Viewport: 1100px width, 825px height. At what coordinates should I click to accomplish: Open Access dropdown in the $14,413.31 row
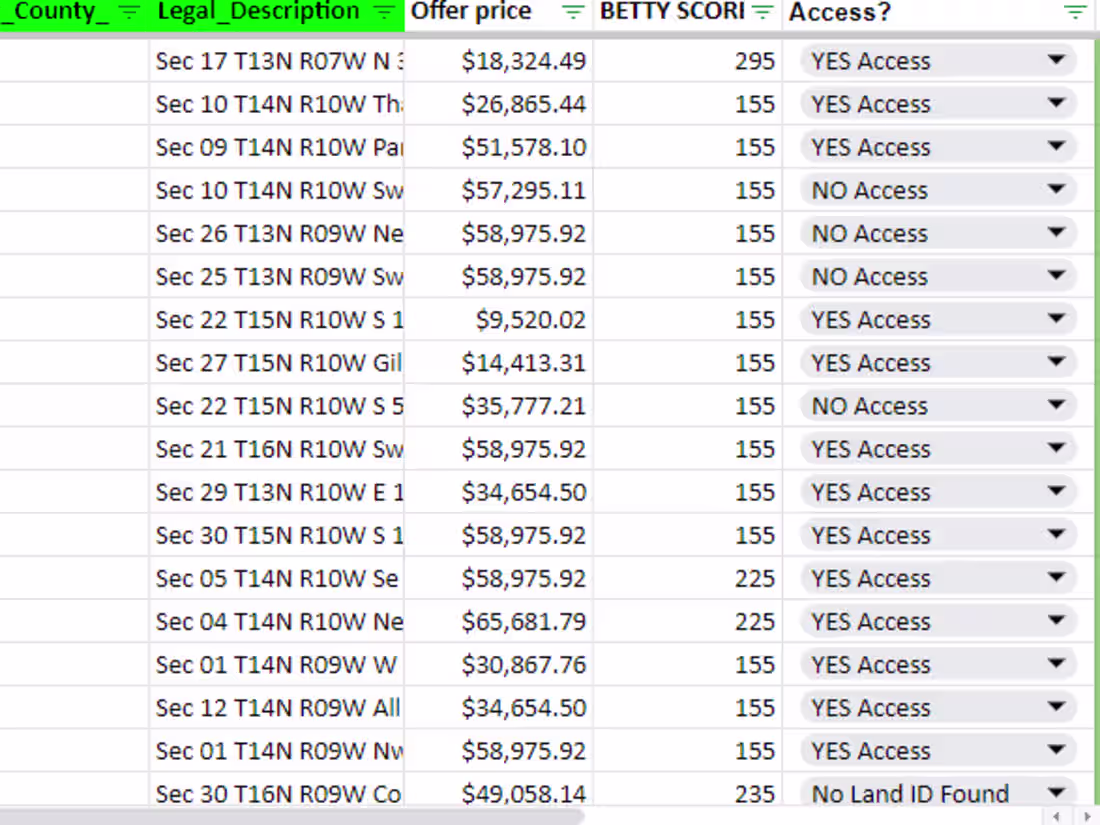pyautogui.click(x=1056, y=363)
